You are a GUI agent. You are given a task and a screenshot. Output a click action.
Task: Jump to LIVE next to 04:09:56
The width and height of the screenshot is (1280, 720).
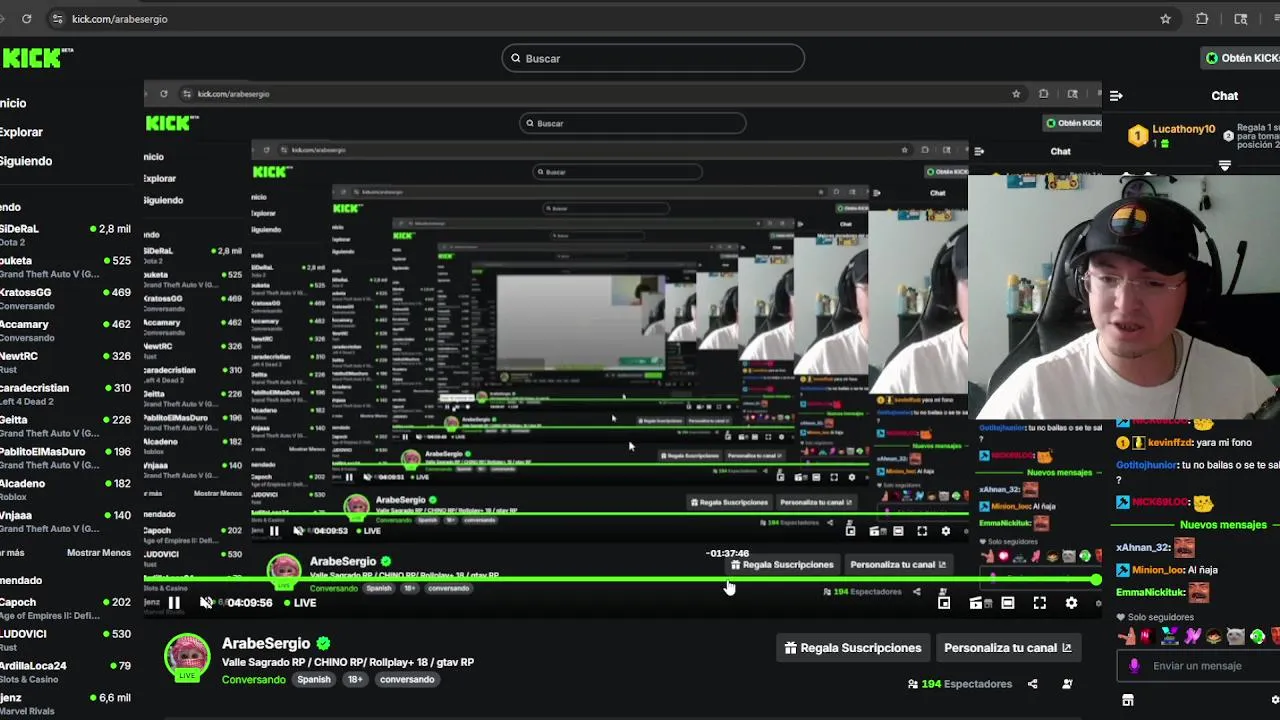[x=299, y=603]
